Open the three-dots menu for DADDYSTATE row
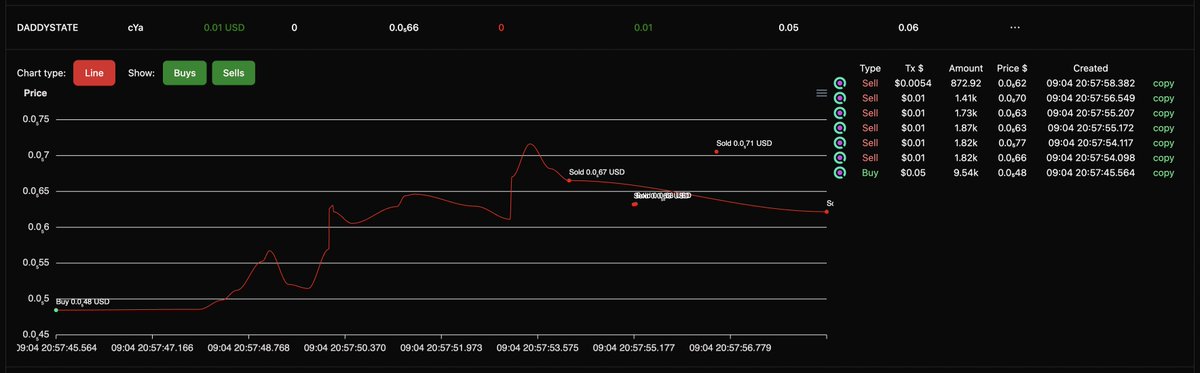This screenshot has width=1200, height=373. tap(1016, 27)
